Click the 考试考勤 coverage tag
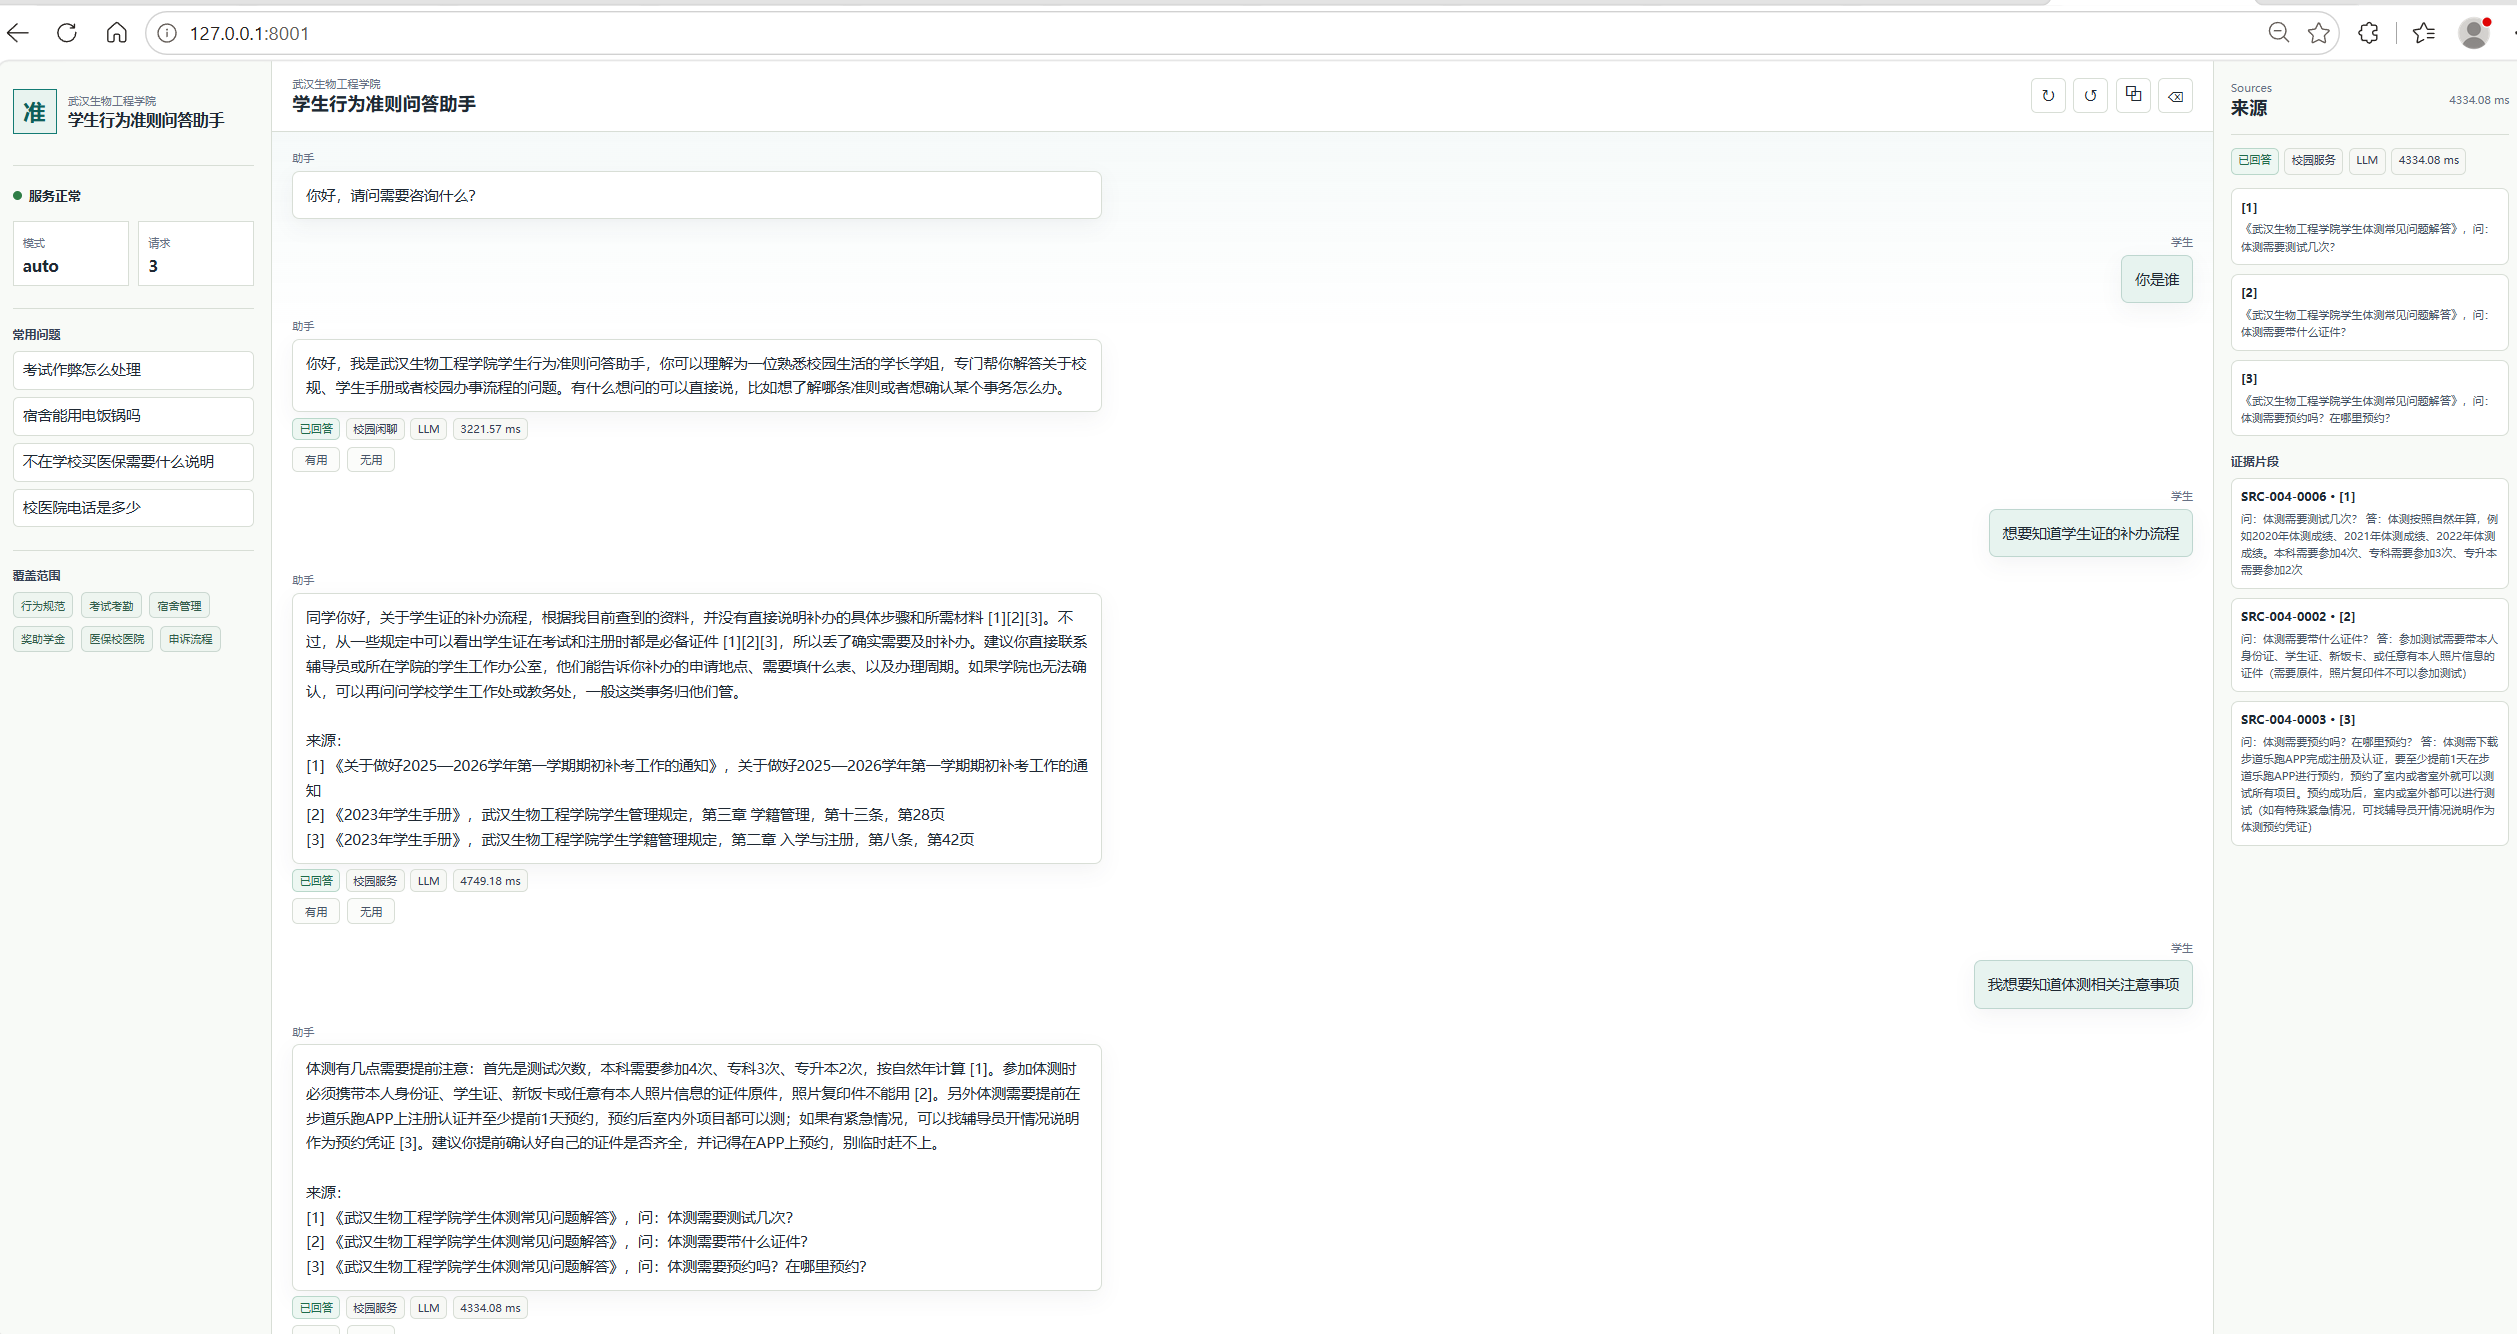The width and height of the screenshot is (2517, 1334). point(111,606)
